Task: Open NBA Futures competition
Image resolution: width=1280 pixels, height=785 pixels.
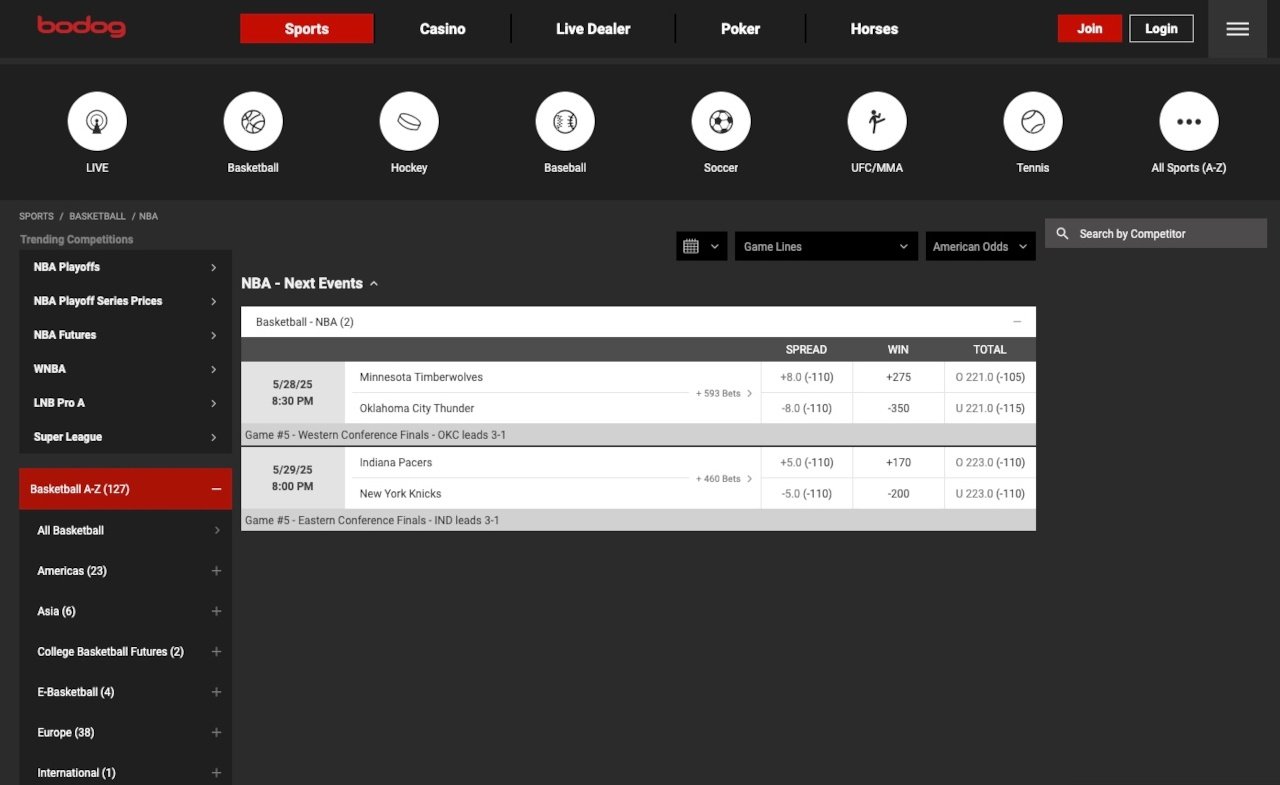Action: coord(125,335)
